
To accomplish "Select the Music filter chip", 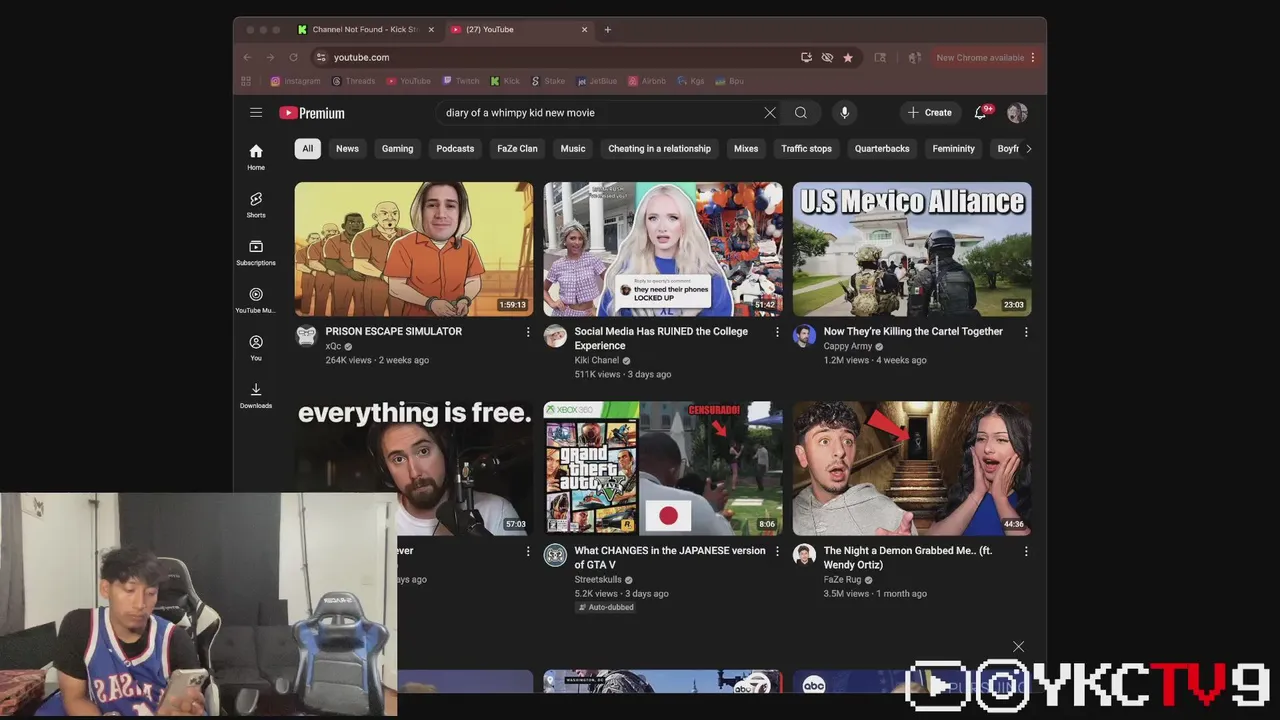I will (x=573, y=149).
